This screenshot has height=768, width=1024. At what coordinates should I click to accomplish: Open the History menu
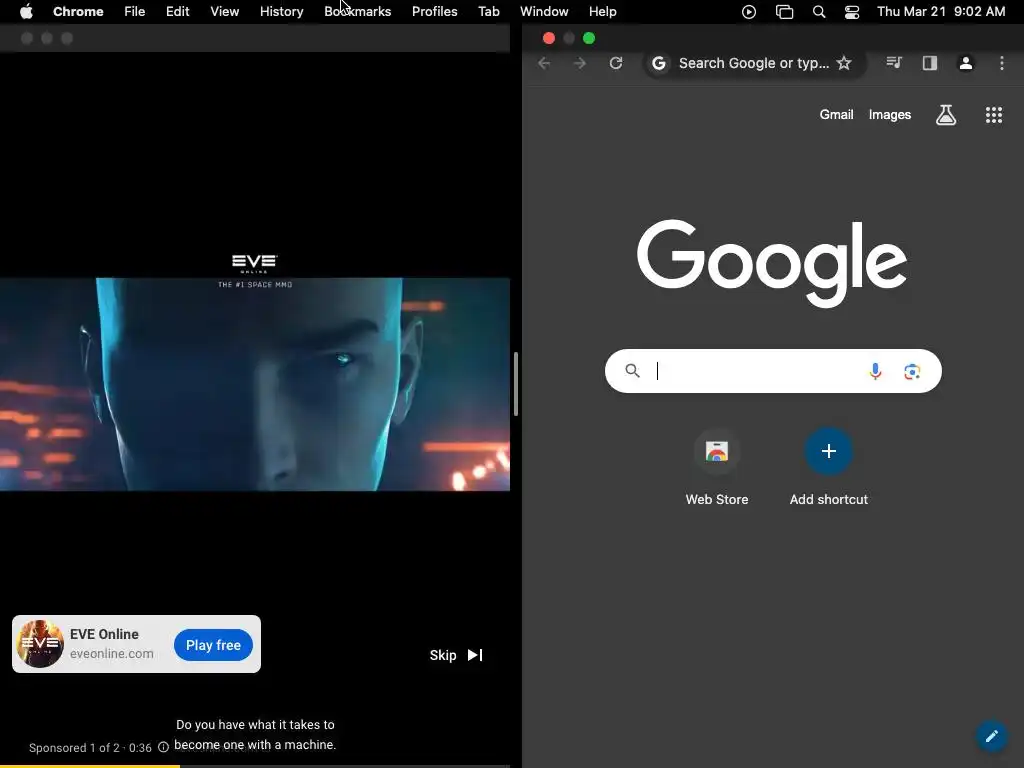point(281,12)
